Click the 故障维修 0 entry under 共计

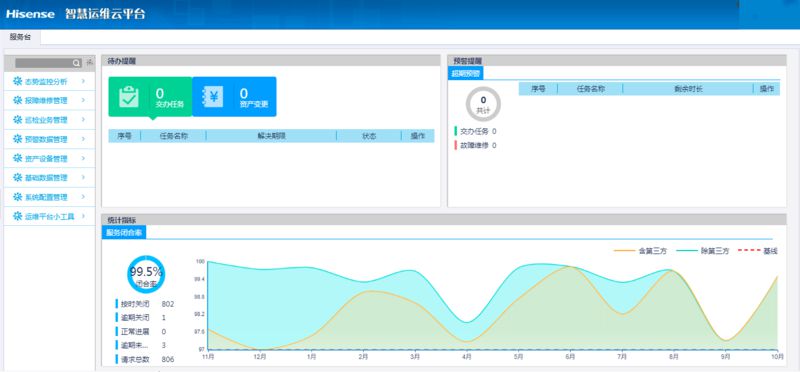click(476, 145)
